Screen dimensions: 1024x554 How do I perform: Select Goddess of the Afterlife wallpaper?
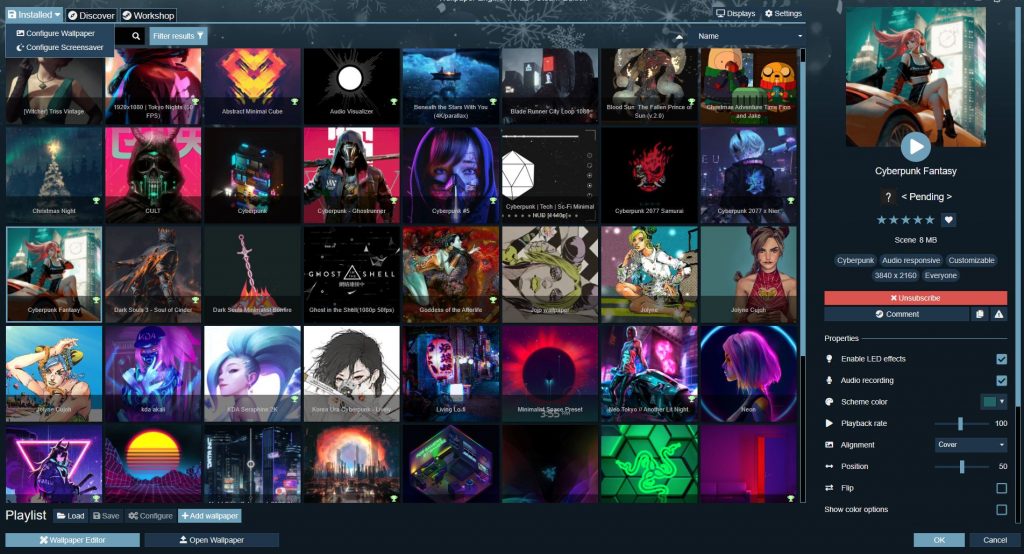coord(451,274)
